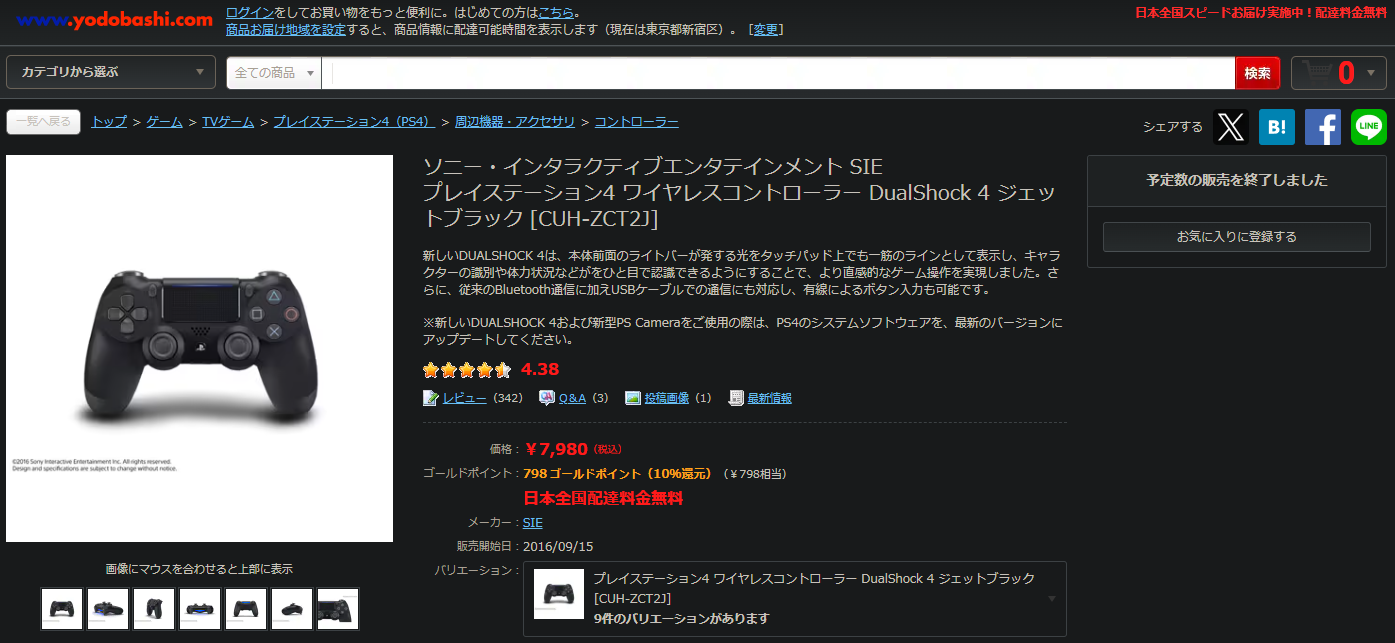Viewport: 1395px width, 643px height.
Task: Click the 日本全国配達料金無料 text under price
Action: (x=603, y=498)
